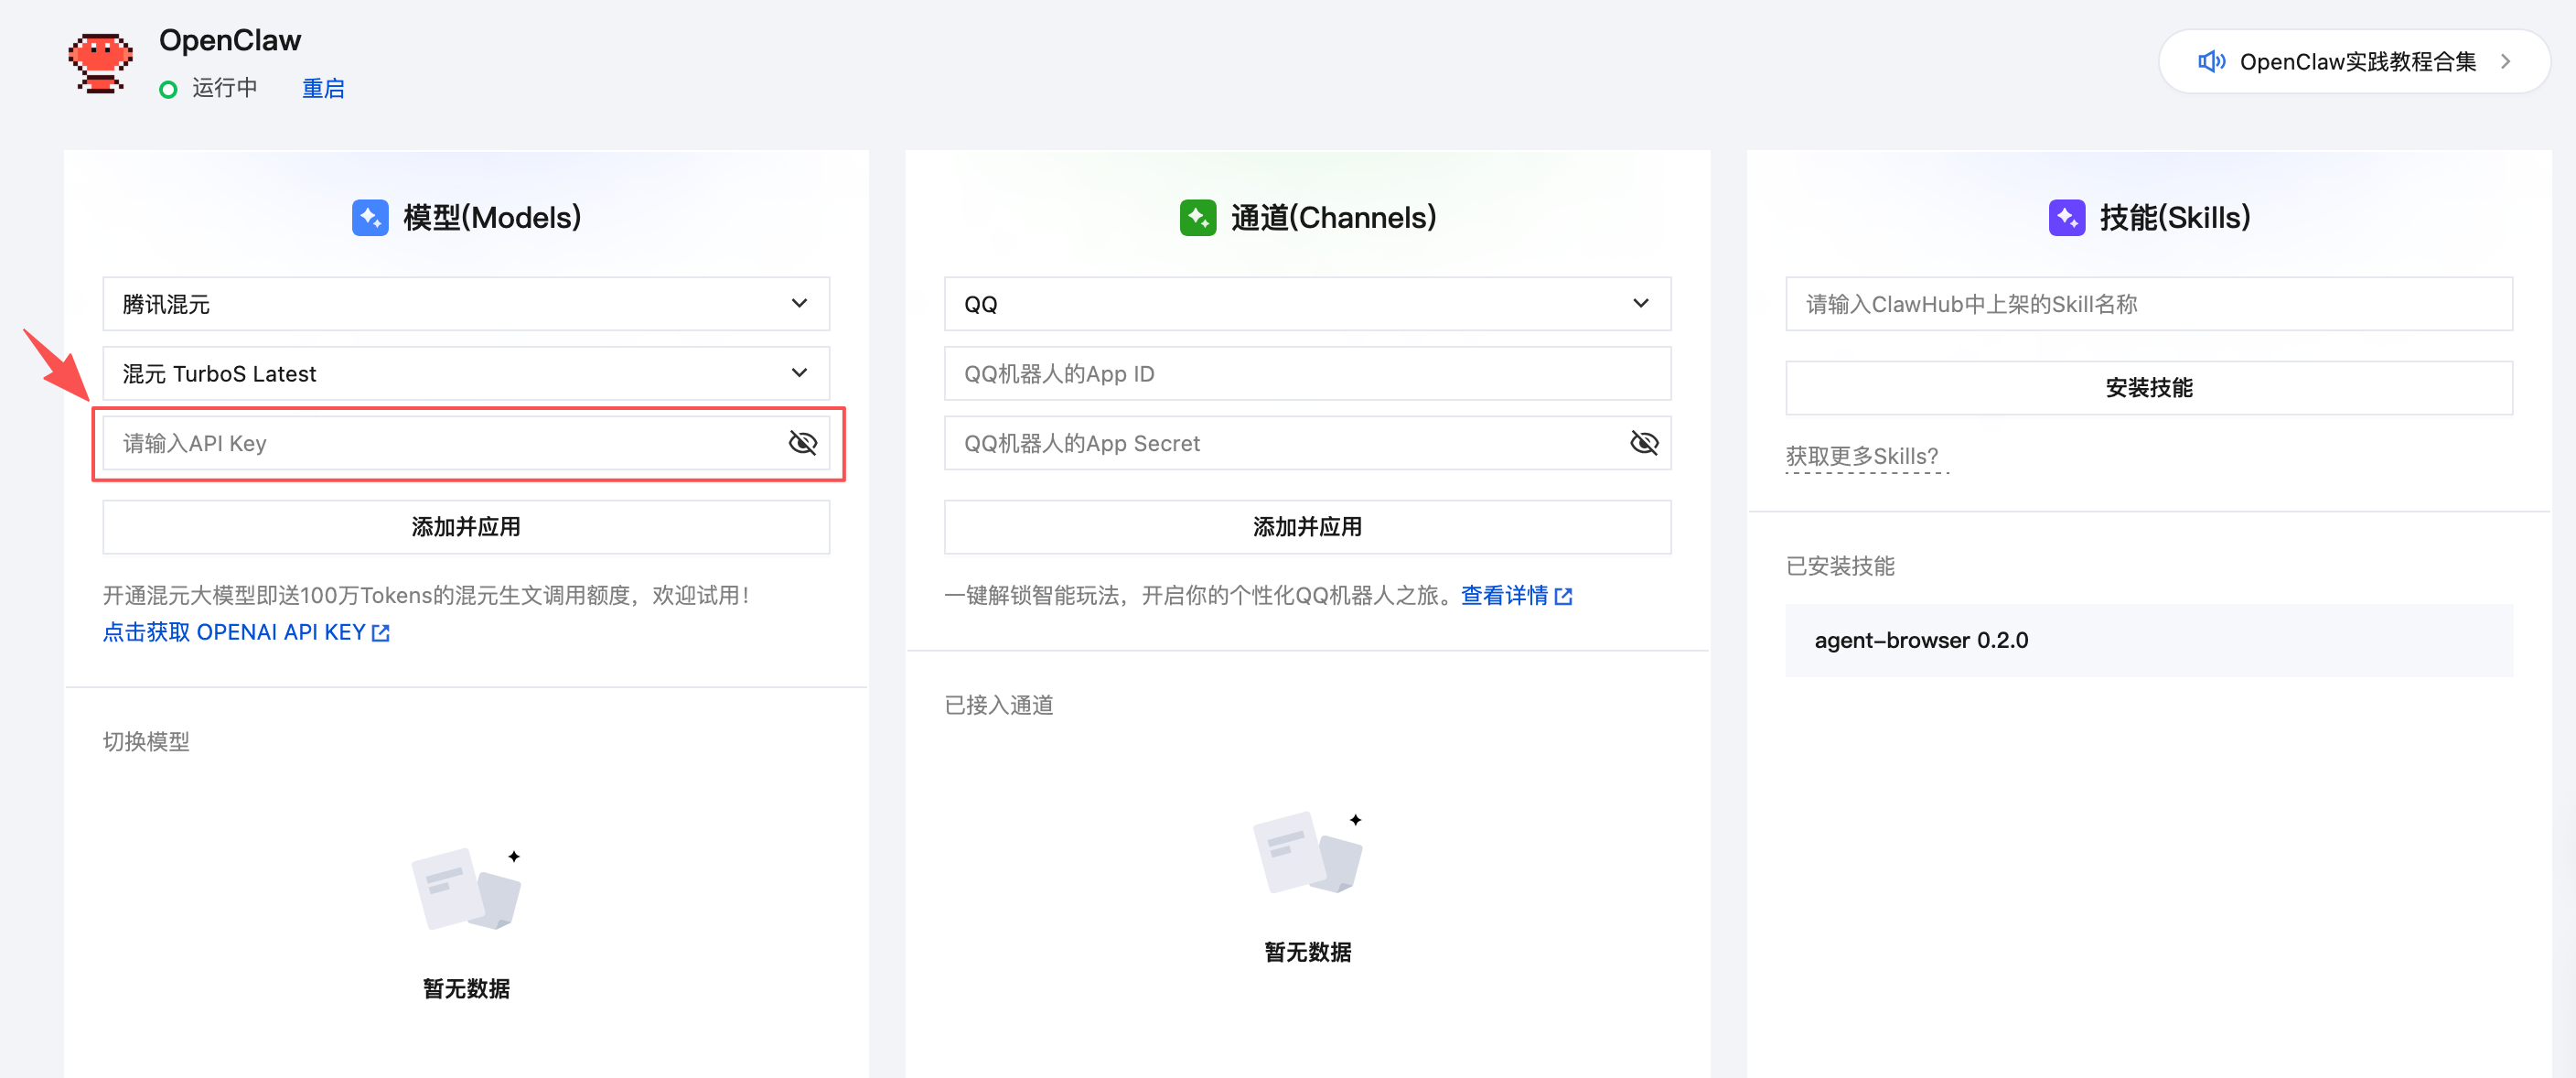
Task: Click the OpenClaw pixel crab logo
Action: [100, 62]
